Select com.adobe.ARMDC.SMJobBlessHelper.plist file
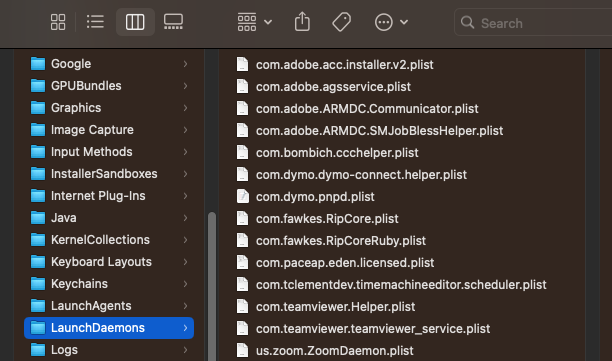Screen dimensions: 612x361 click(379, 131)
